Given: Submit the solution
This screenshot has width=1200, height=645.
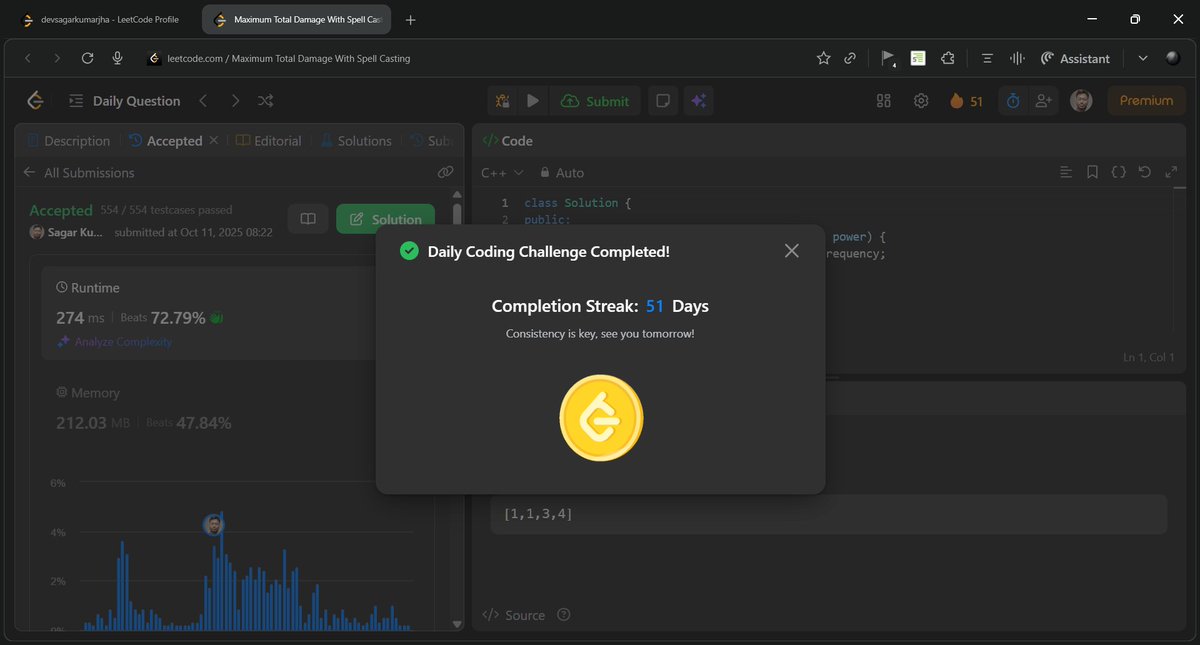Looking at the screenshot, I should click(x=595, y=101).
